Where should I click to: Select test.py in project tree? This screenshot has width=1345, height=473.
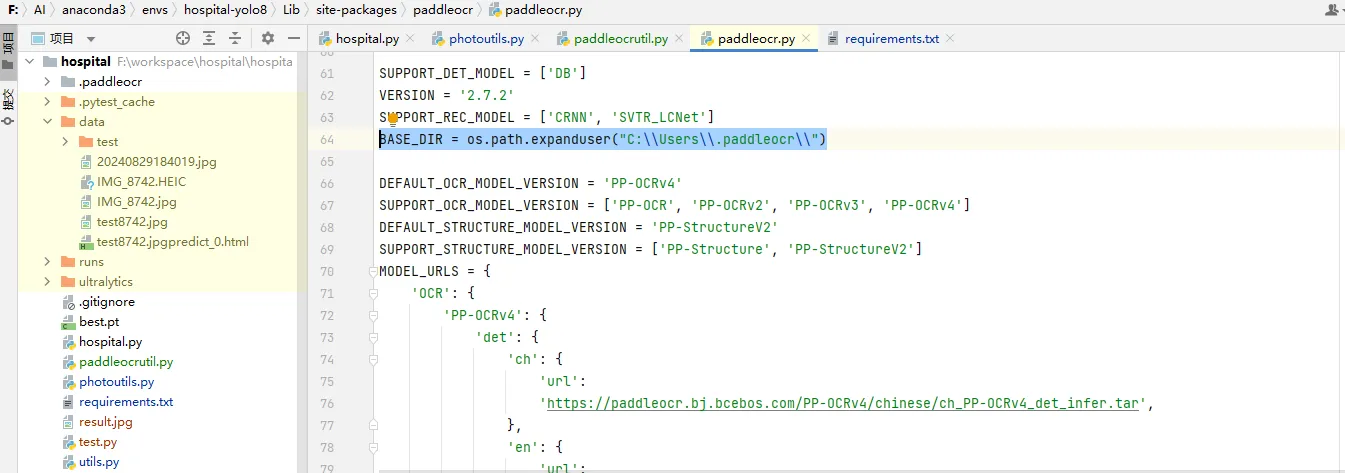pyautogui.click(x=98, y=442)
